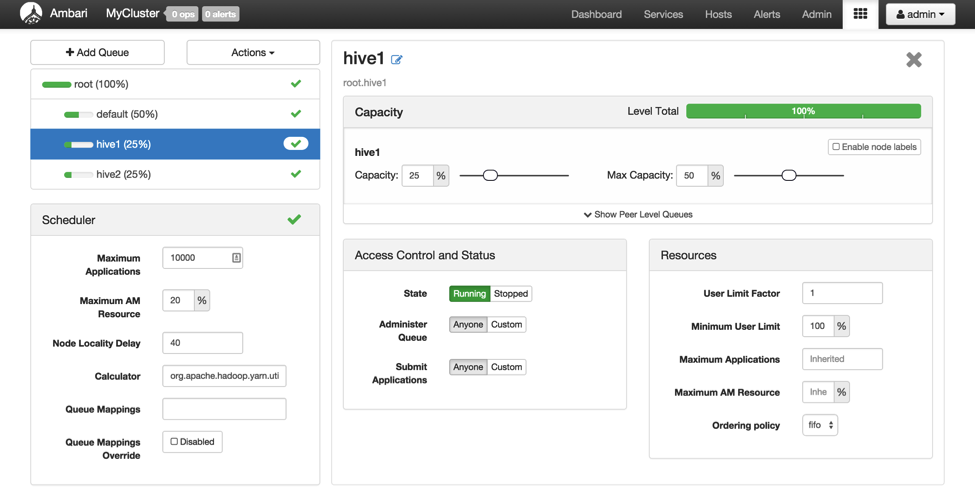Click the checkmark on default queue row

pyautogui.click(x=296, y=114)
